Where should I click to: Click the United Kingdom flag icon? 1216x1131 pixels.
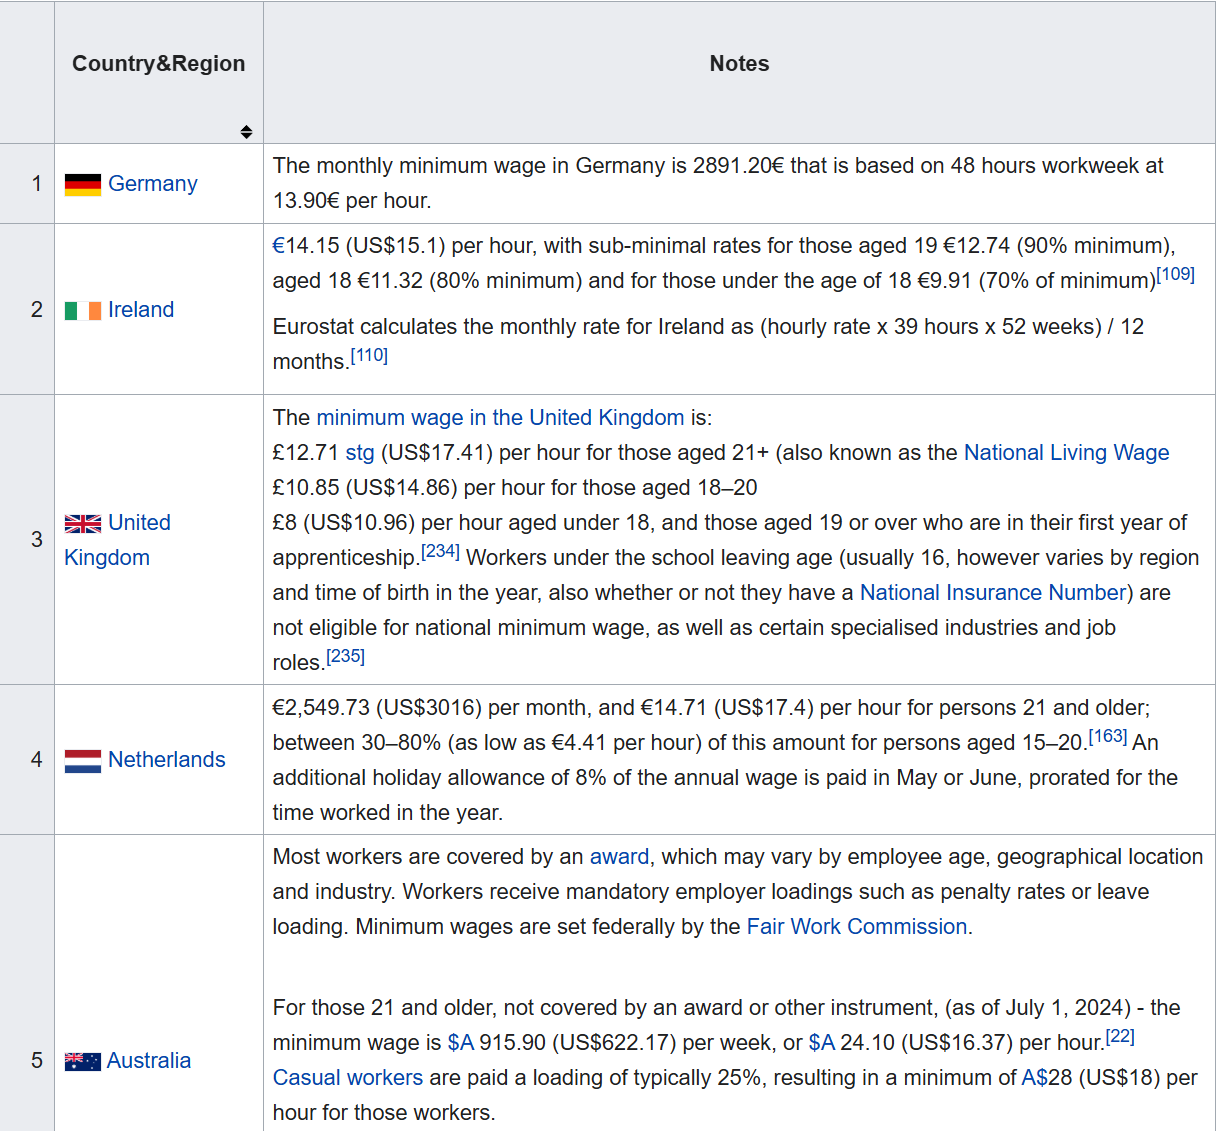(83, 523)
